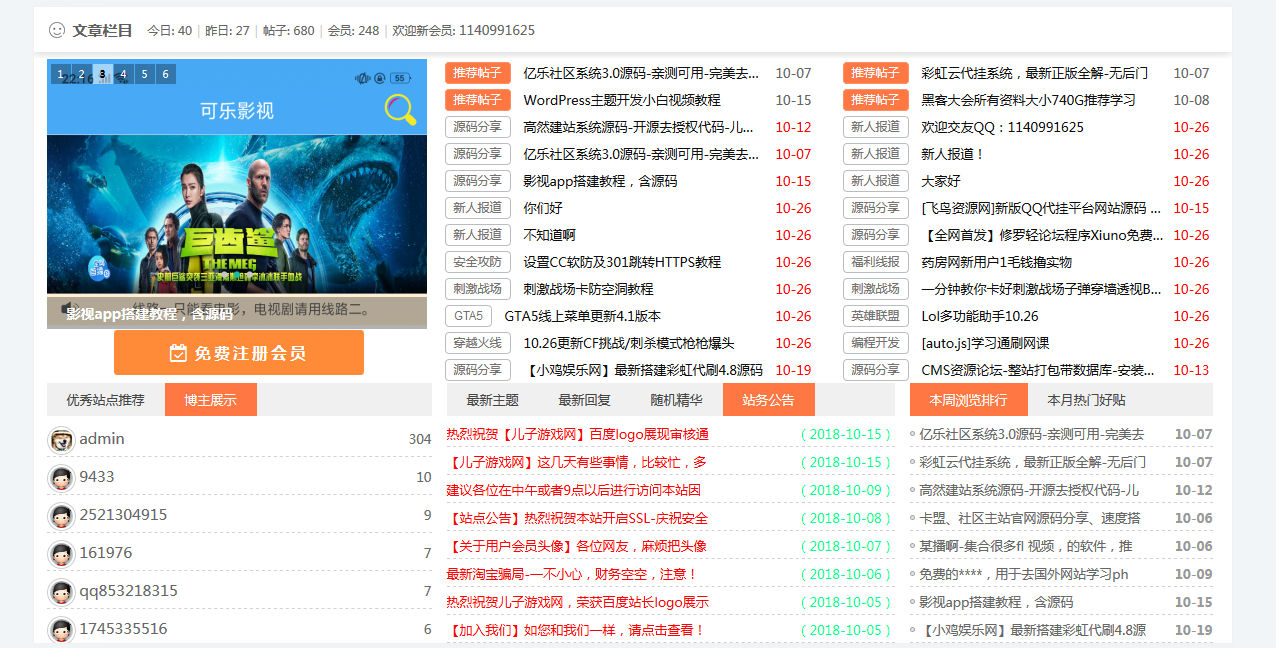Click new member name 1140991625 in header
1276x648 pixels.
coord(497,31)
